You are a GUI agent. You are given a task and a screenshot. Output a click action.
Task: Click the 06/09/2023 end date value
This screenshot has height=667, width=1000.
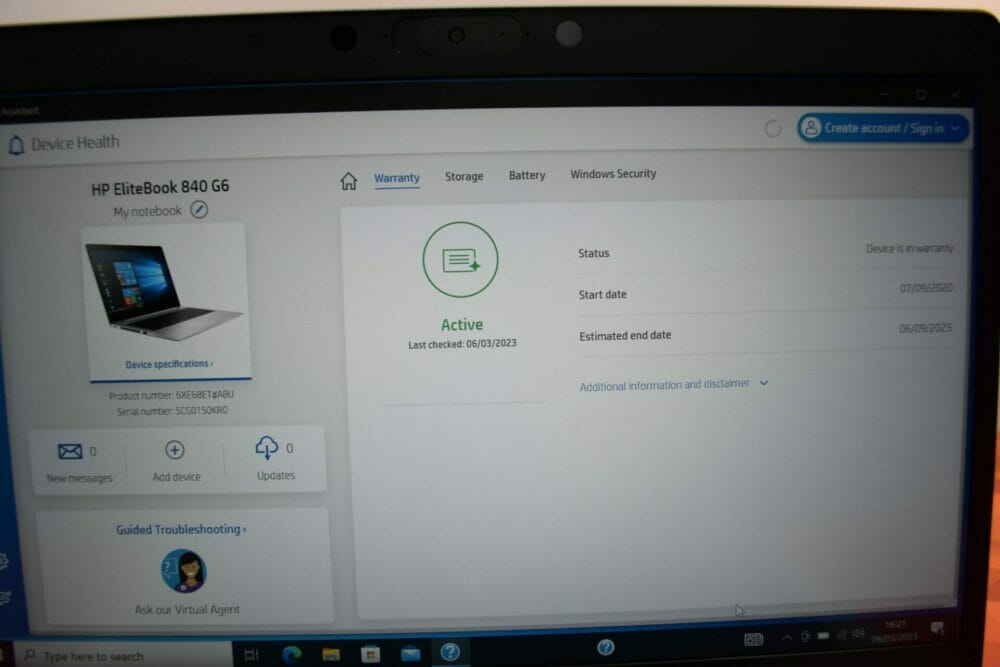tap(925, 328)
